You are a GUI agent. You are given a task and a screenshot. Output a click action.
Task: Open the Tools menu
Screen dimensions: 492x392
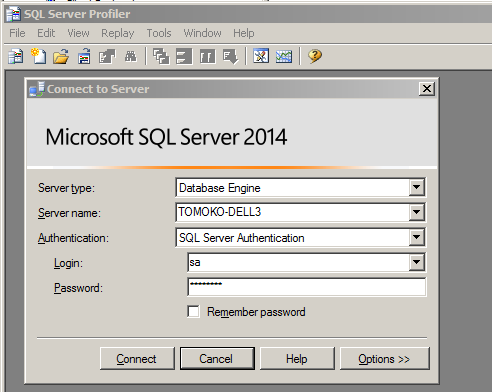tap(159, 33)
